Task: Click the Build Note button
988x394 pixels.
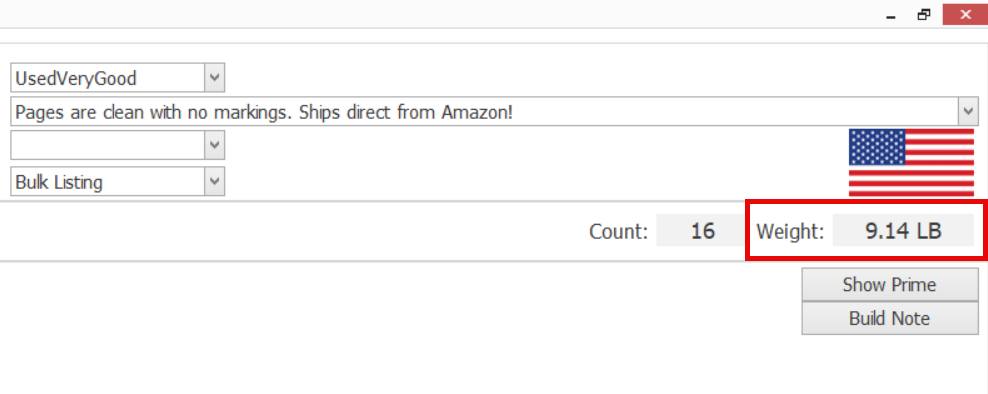Action: 890,318
